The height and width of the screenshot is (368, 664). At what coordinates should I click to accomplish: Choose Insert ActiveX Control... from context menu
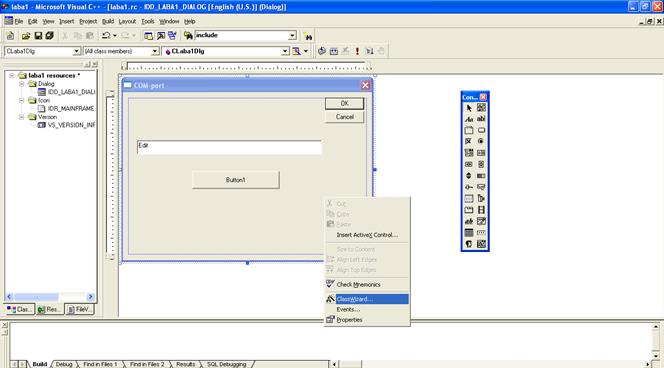coord(367,235)
